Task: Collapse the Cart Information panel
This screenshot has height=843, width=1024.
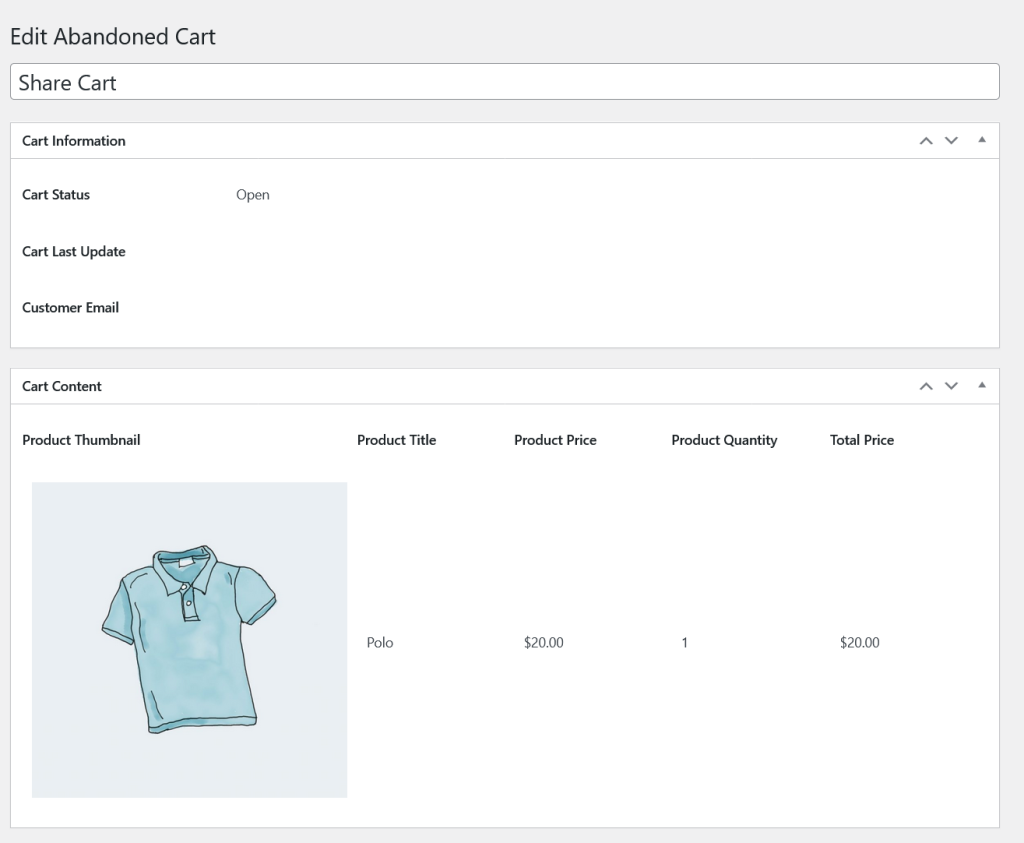Action: [982, 140]
